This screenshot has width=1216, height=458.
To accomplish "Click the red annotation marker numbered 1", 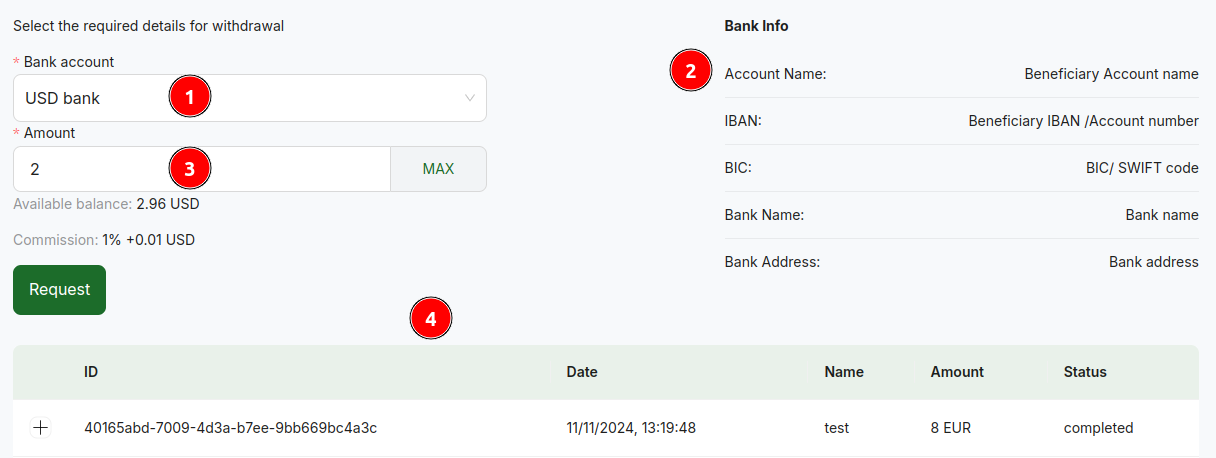I will pyautogui.click(x=189, y=97).
